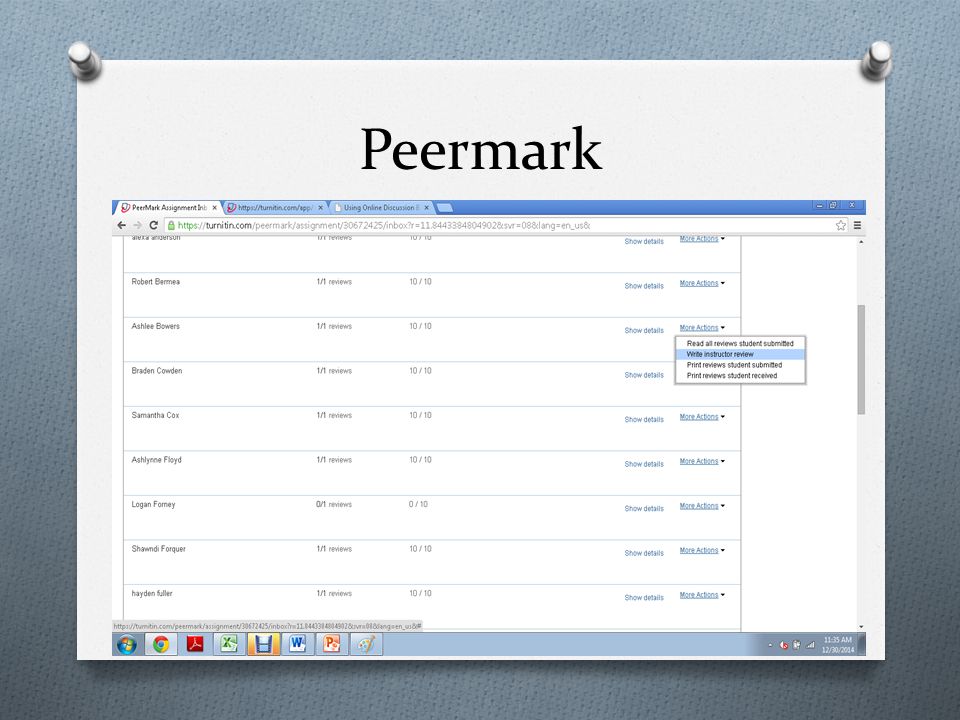Open a new browser tab

(x=445, y=208)
